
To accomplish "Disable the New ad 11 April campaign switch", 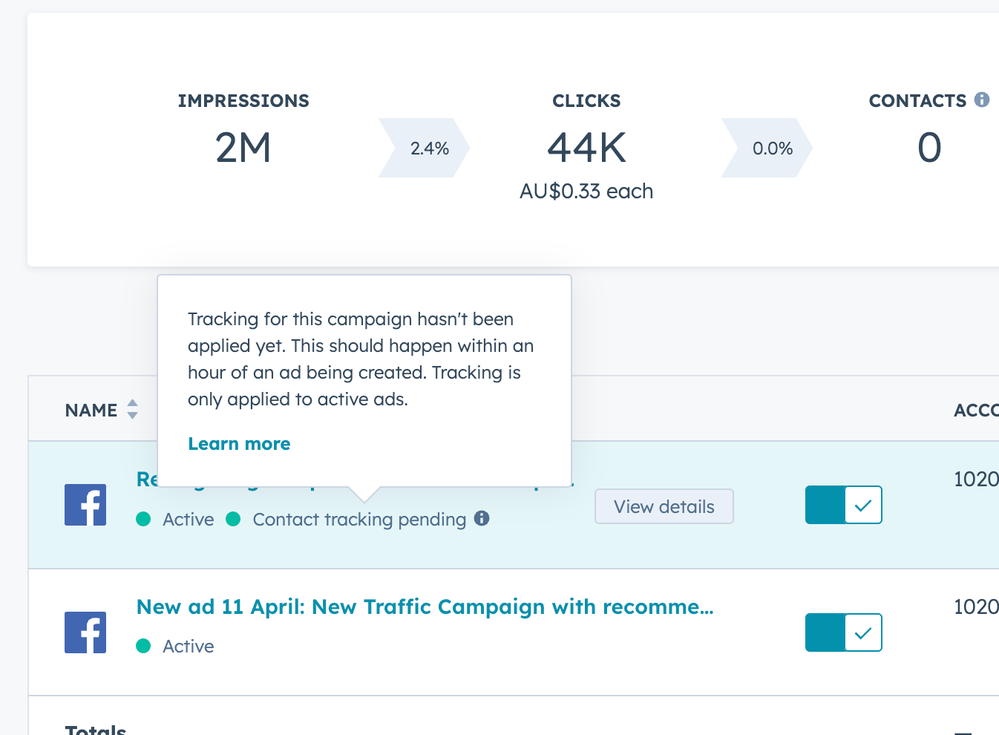I will [x=843, y=632].
